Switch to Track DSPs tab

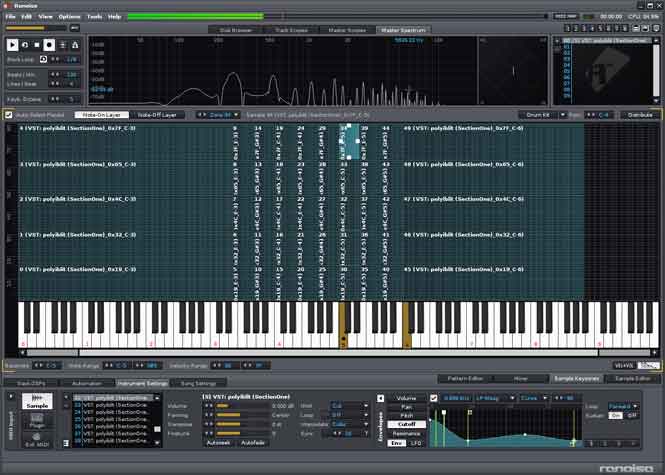point(31,383)
